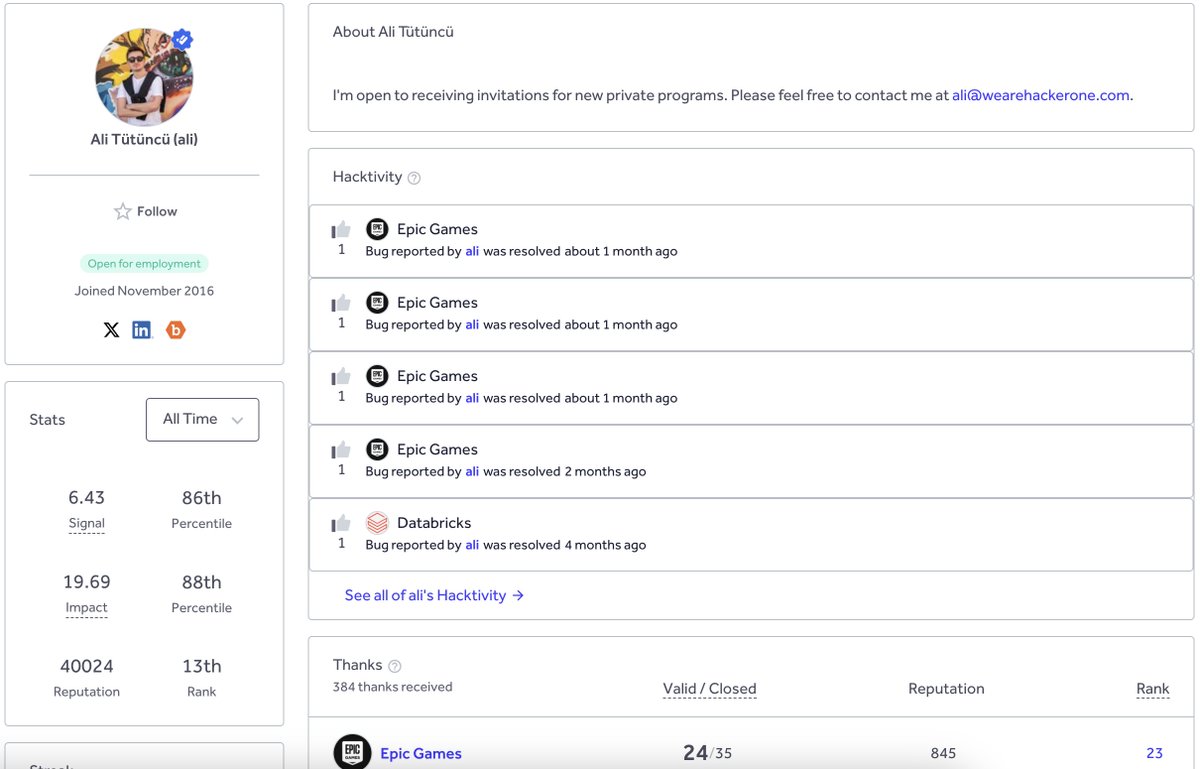Upvote the Databricks bug report
The height and width of the screenshot is (769, 1200).
(341, 523)
